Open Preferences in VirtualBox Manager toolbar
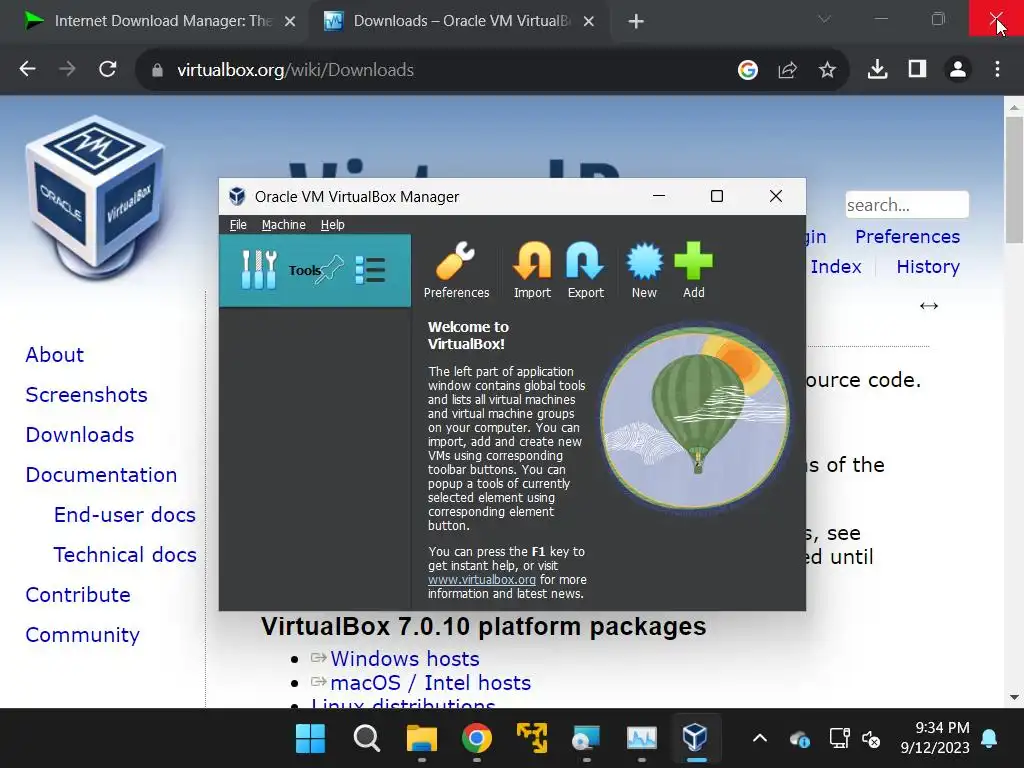Image resolution: width=1024 pixels, height=768 pixels. tap(456, 270)
